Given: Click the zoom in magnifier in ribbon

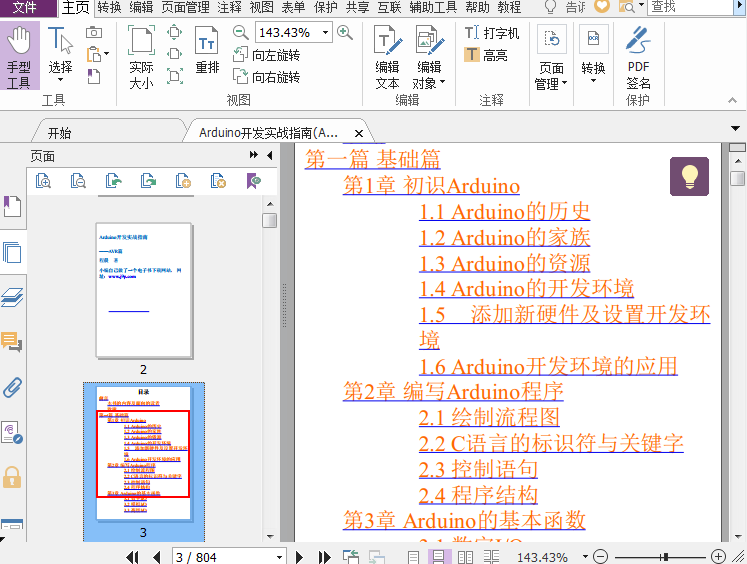Looking at the screenshot, I should (344, 32).
